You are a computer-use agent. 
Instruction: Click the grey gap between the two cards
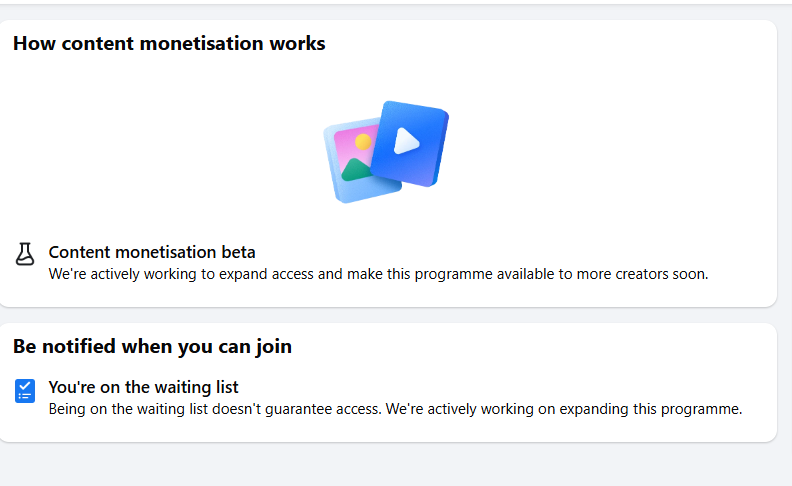388,315
